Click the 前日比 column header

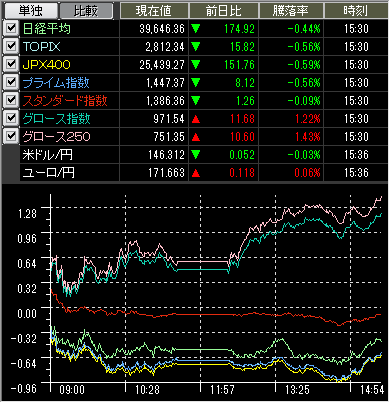click(x=224, y=11)
